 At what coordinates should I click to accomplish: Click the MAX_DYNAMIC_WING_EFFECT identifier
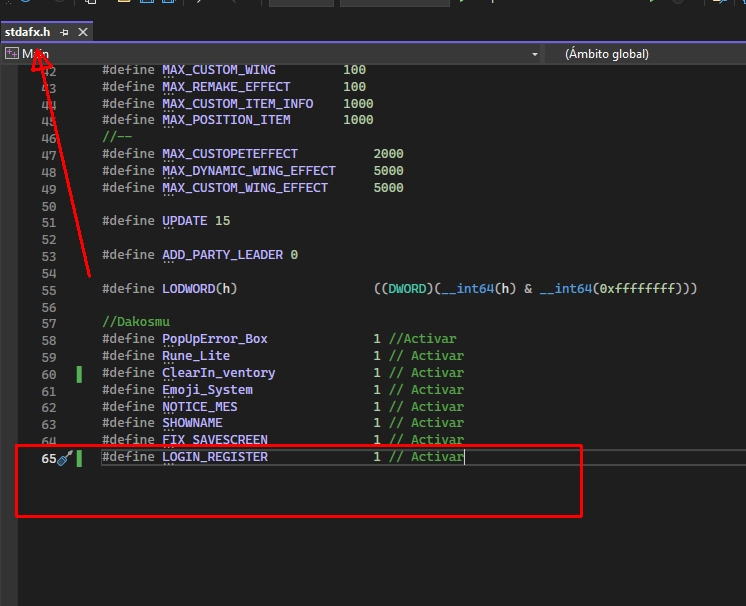coord(249,171)
